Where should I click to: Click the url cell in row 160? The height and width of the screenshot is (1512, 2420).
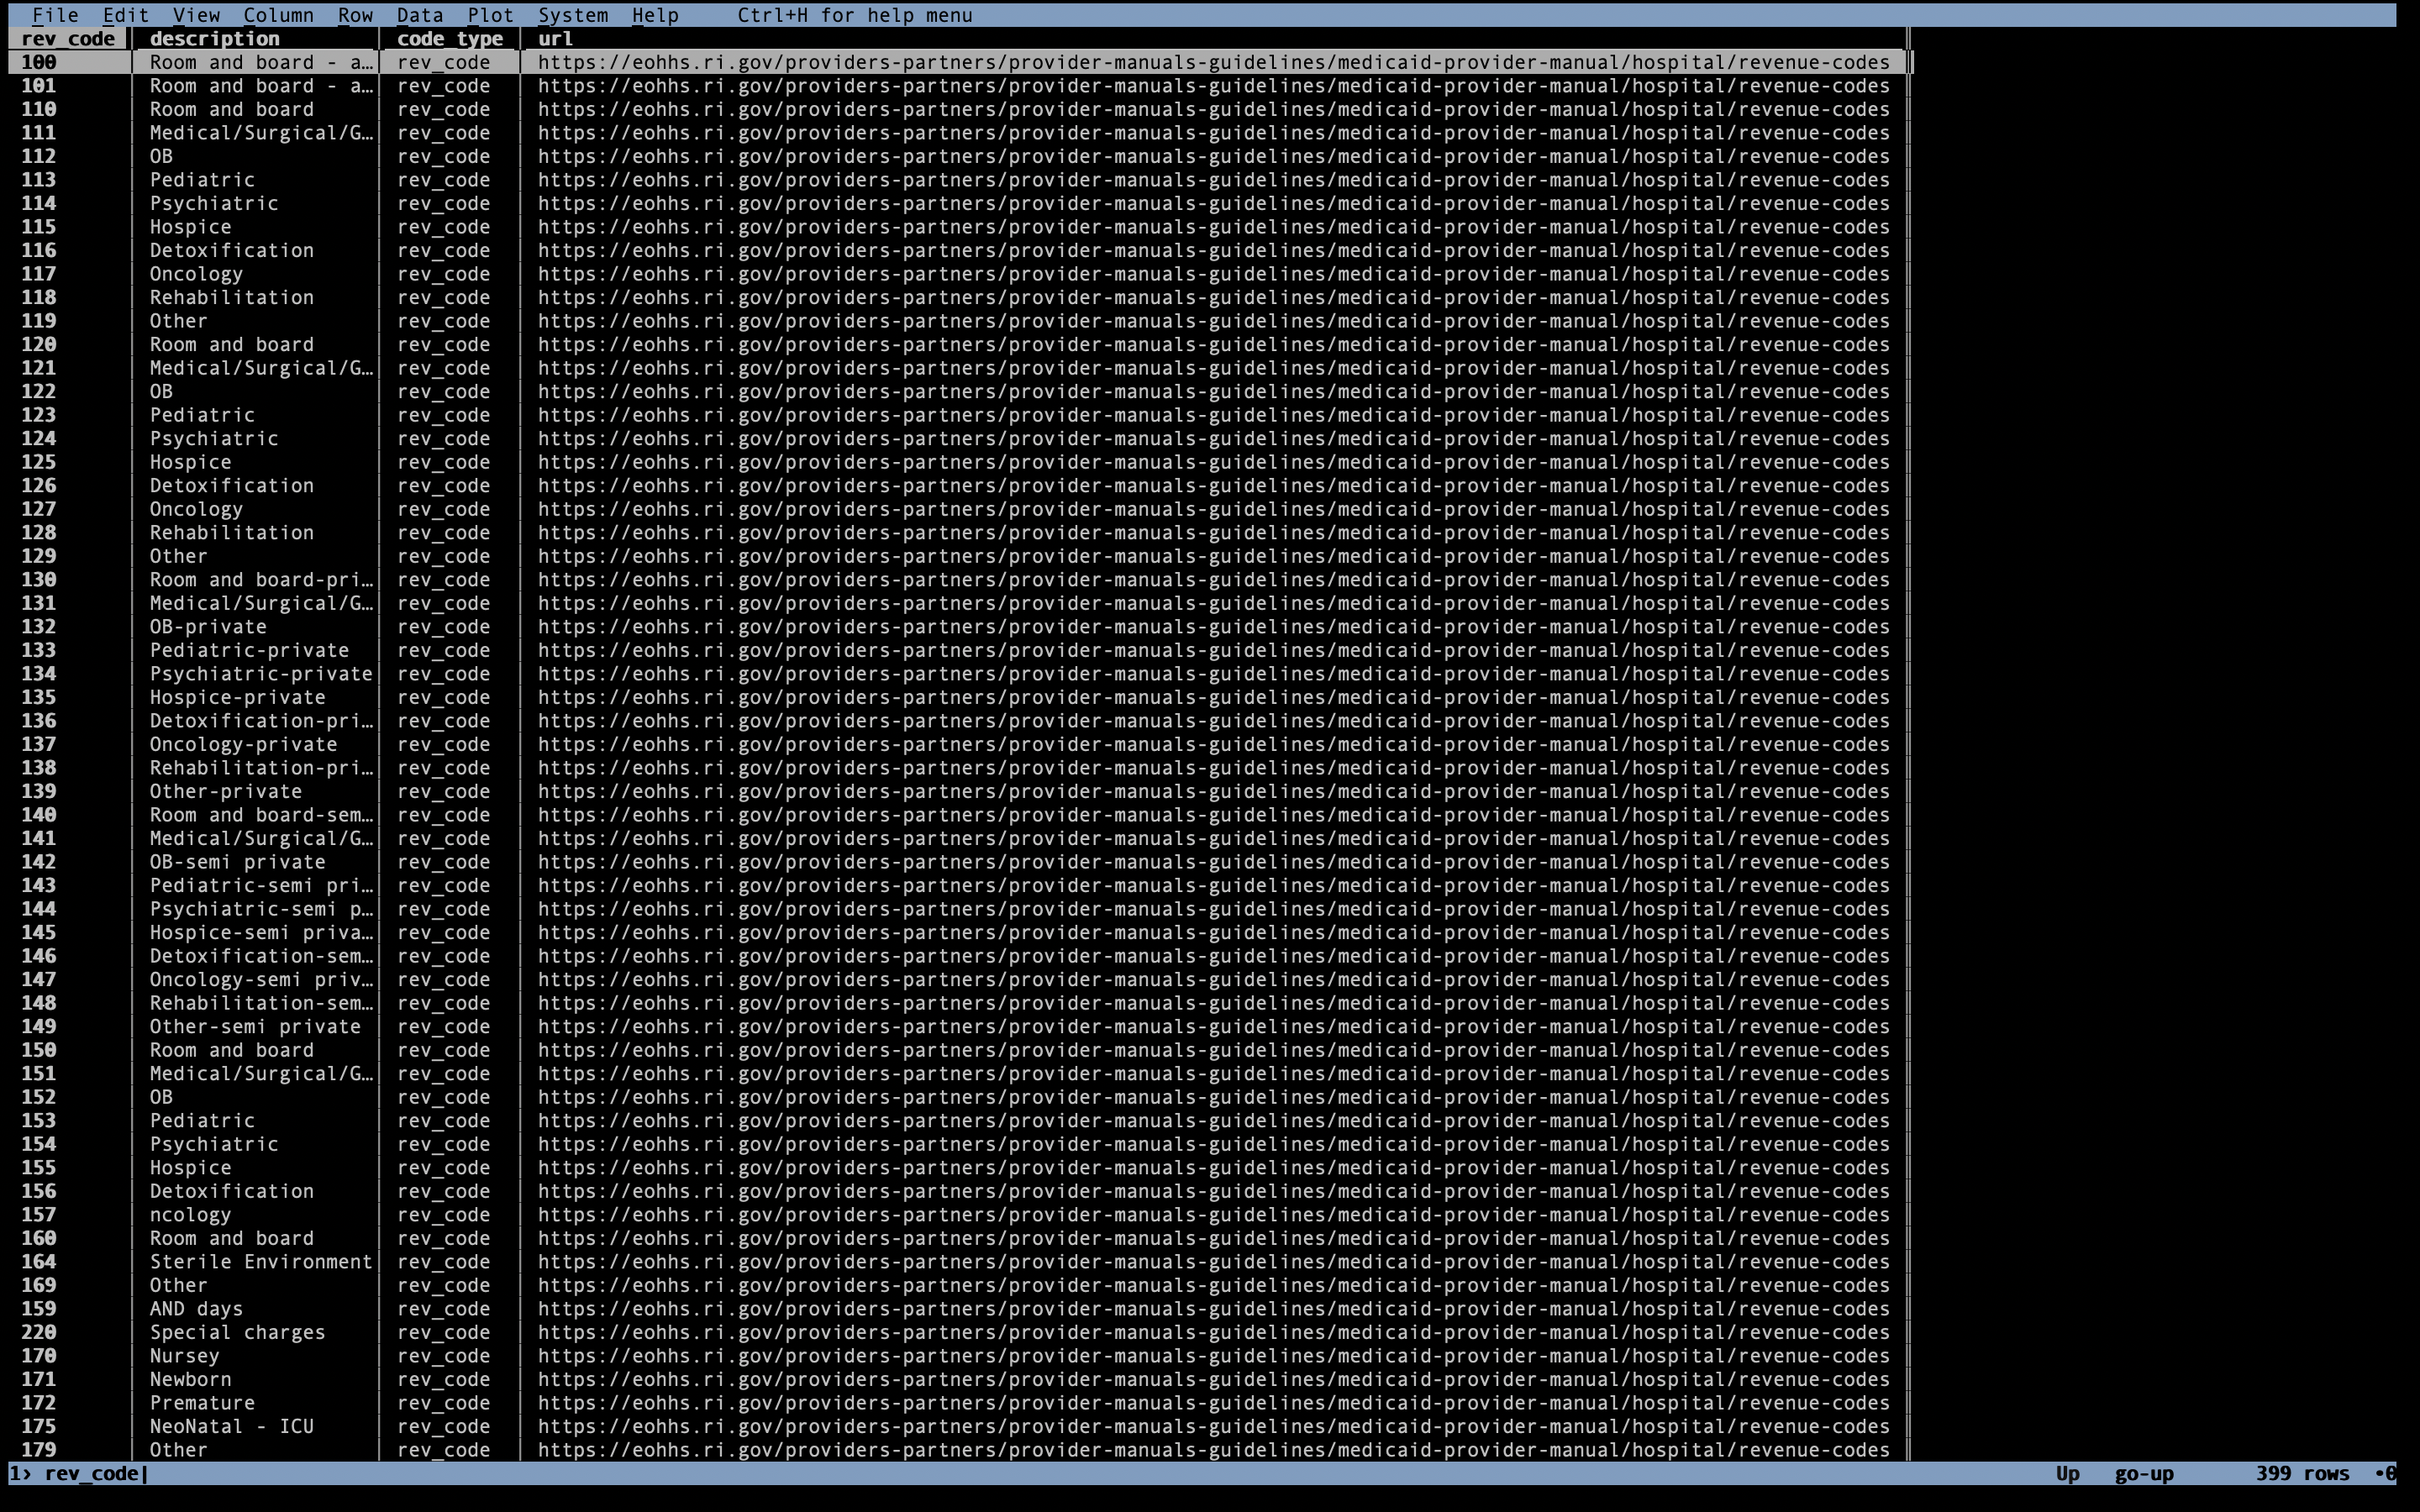click(1215, 1238)
